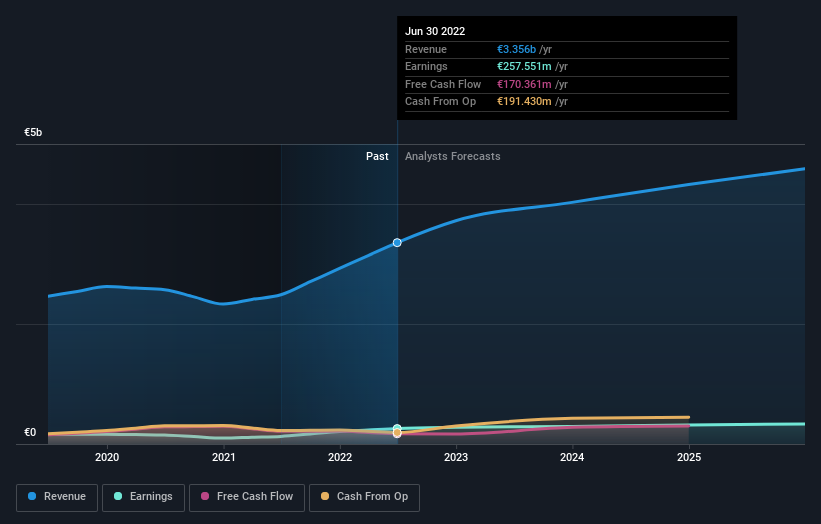
Task: Click the €0 y-axis label
Action: pos(30,432)
